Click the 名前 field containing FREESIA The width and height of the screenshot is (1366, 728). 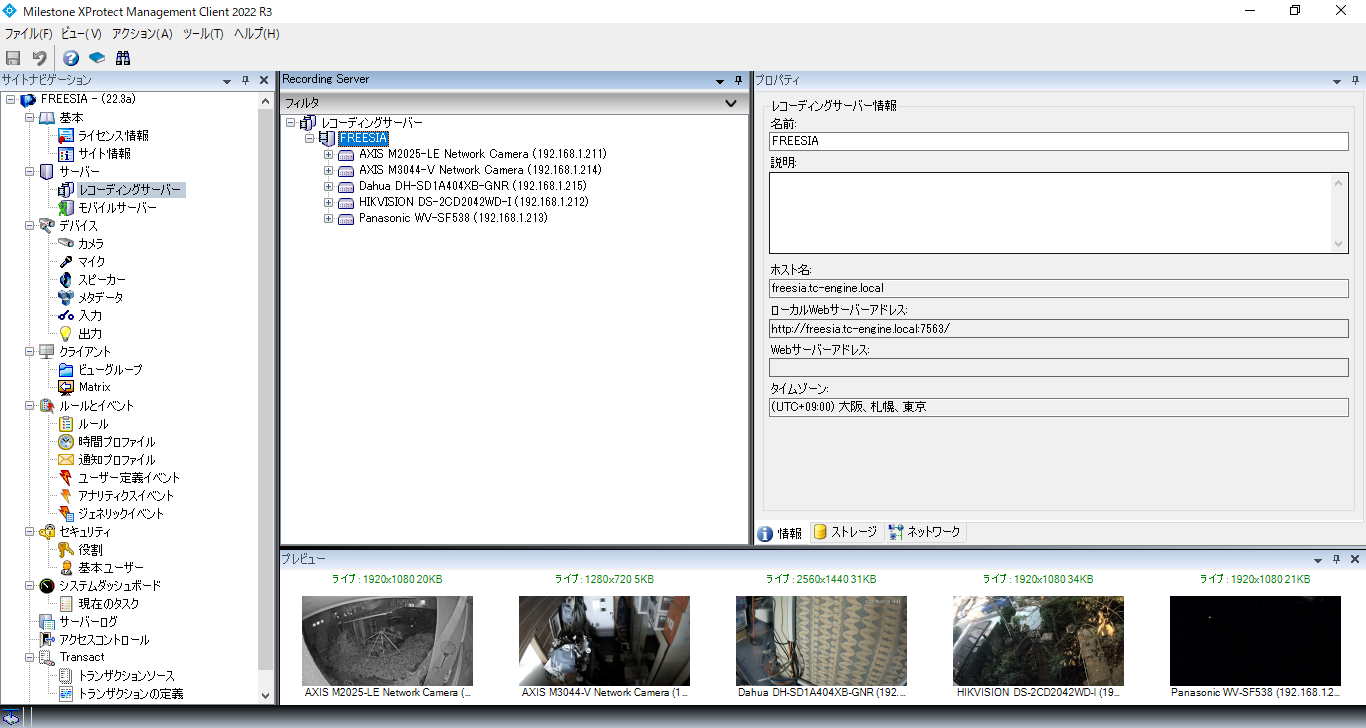click(x=1058, y=141)
